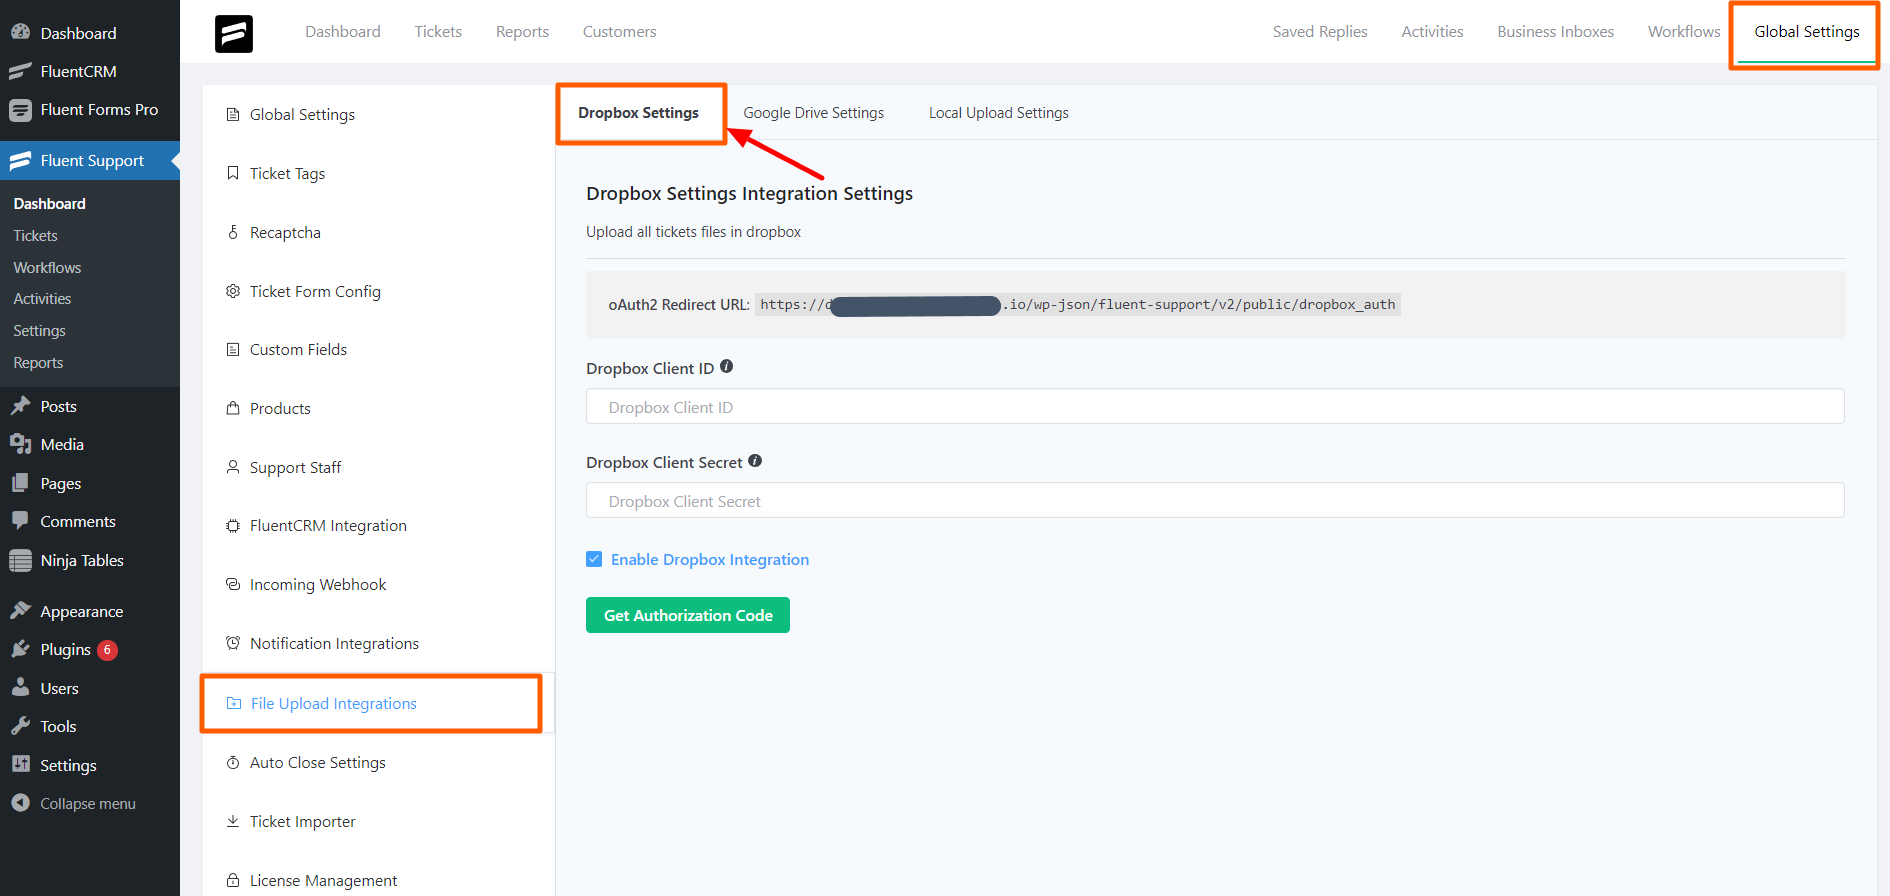
Task: Click the Auto Close Settings timer icon
Action: [x=233, y=762]
